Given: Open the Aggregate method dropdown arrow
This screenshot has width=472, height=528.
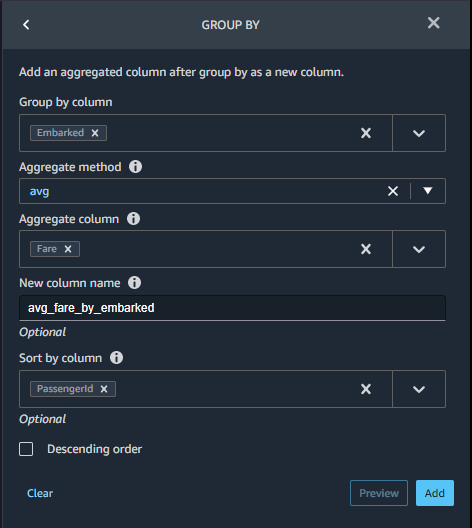Looking at the screenshot, I should tap(428, 191).
